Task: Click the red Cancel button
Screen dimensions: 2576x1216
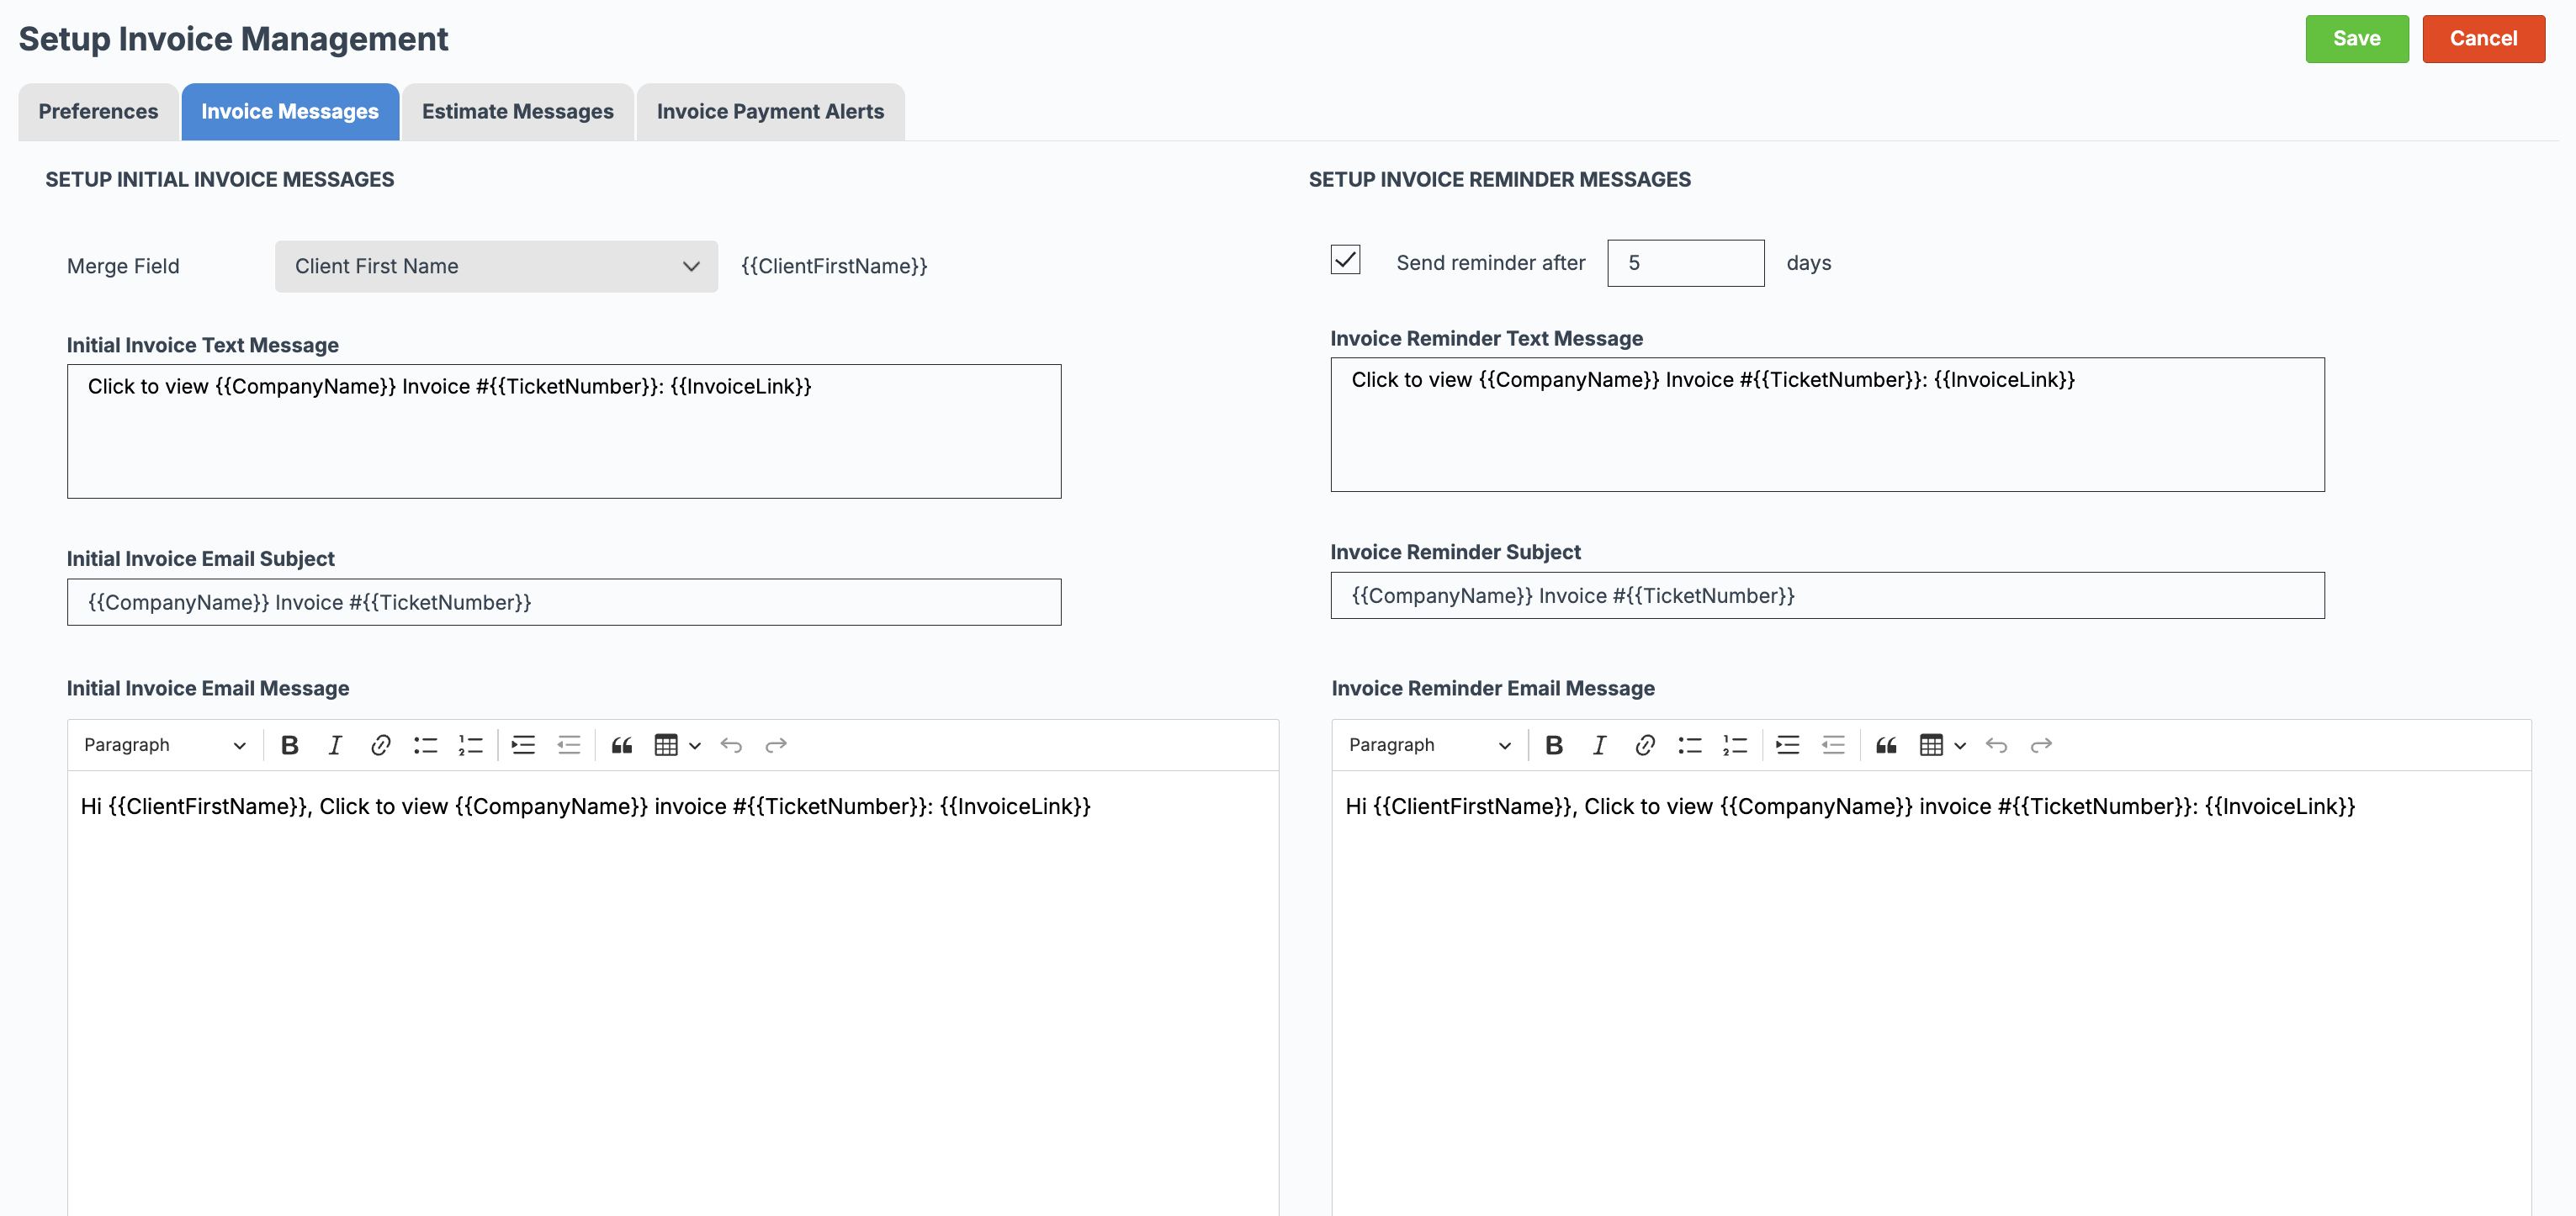Action: pos(2483,39)
